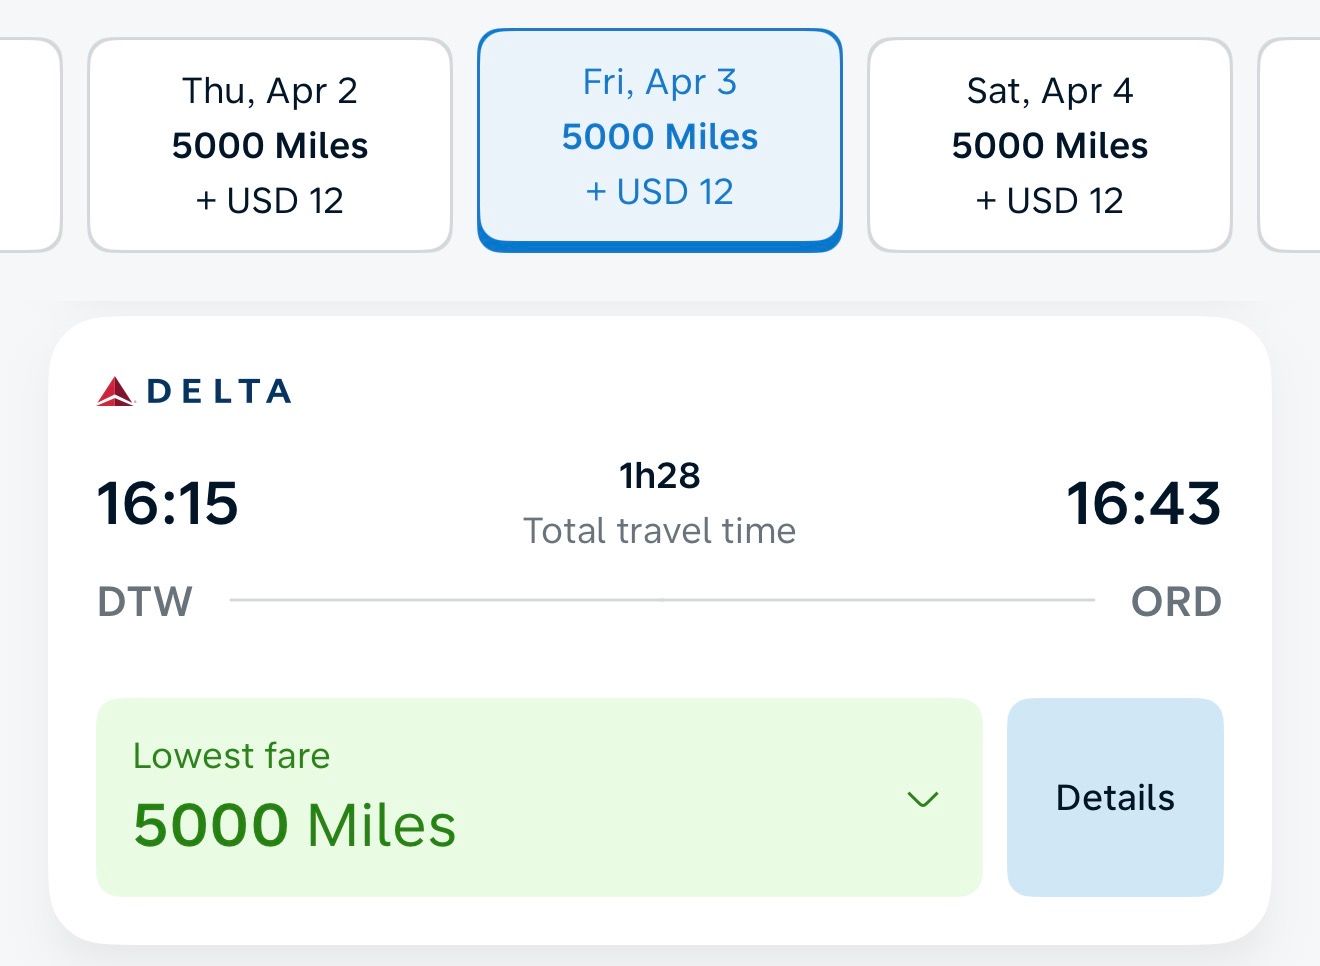Viewport: 1320px width, 966px height.
Task: Tap the DTW origin airport code
Action: (x=145, y=602)
